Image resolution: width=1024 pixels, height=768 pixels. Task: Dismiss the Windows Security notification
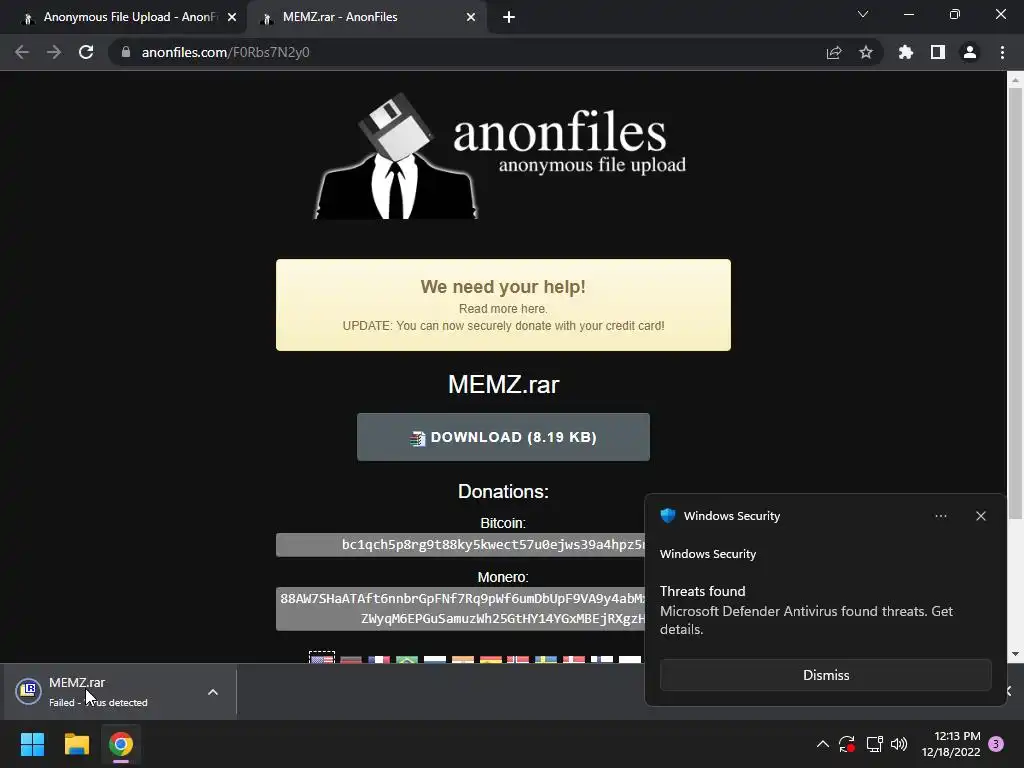pyautogui.click(x=825, y=675)
